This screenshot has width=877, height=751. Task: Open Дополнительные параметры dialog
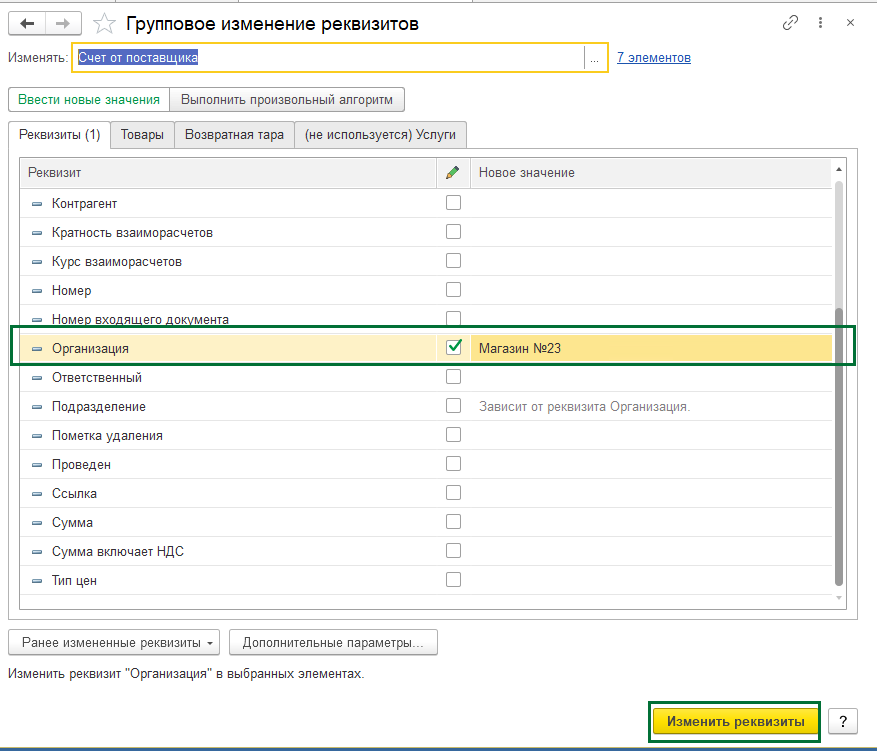pos(333,643)
